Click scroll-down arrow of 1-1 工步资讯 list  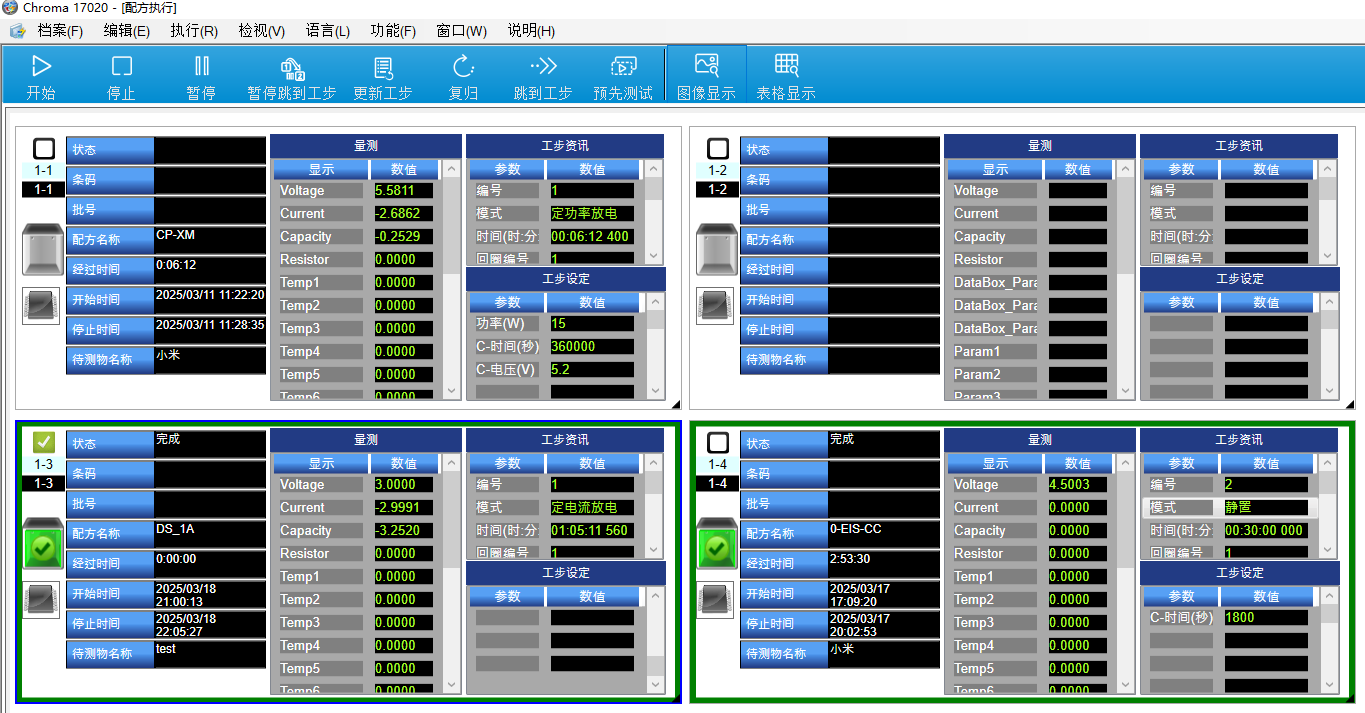[x=655, y=256]
